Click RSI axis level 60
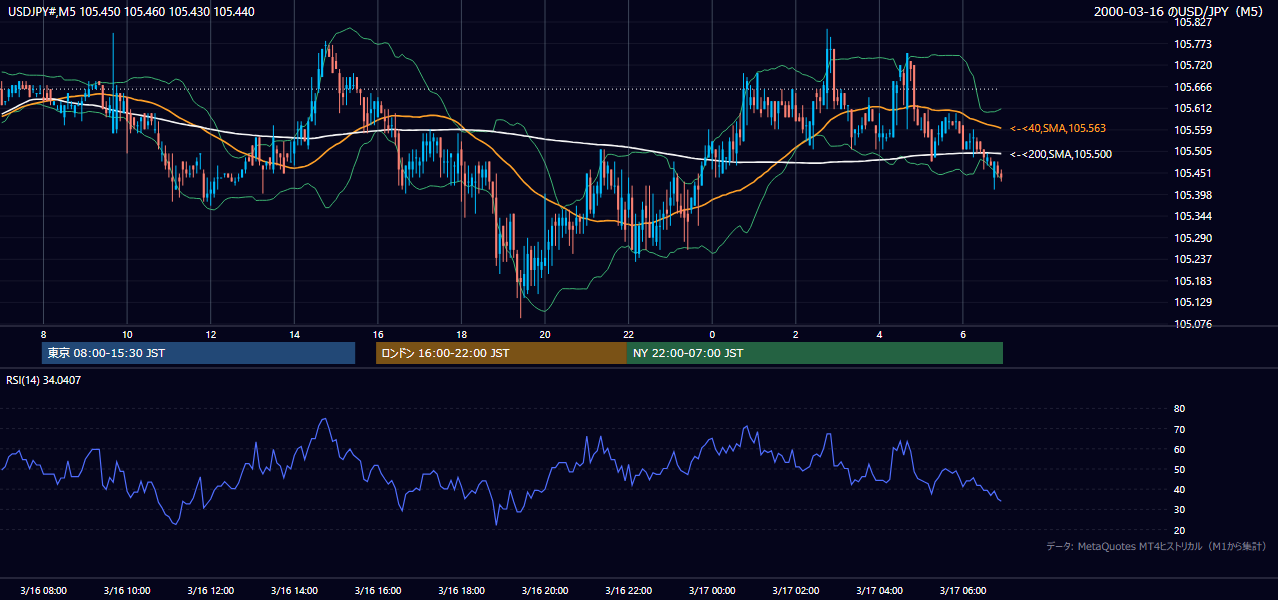 1179,449
